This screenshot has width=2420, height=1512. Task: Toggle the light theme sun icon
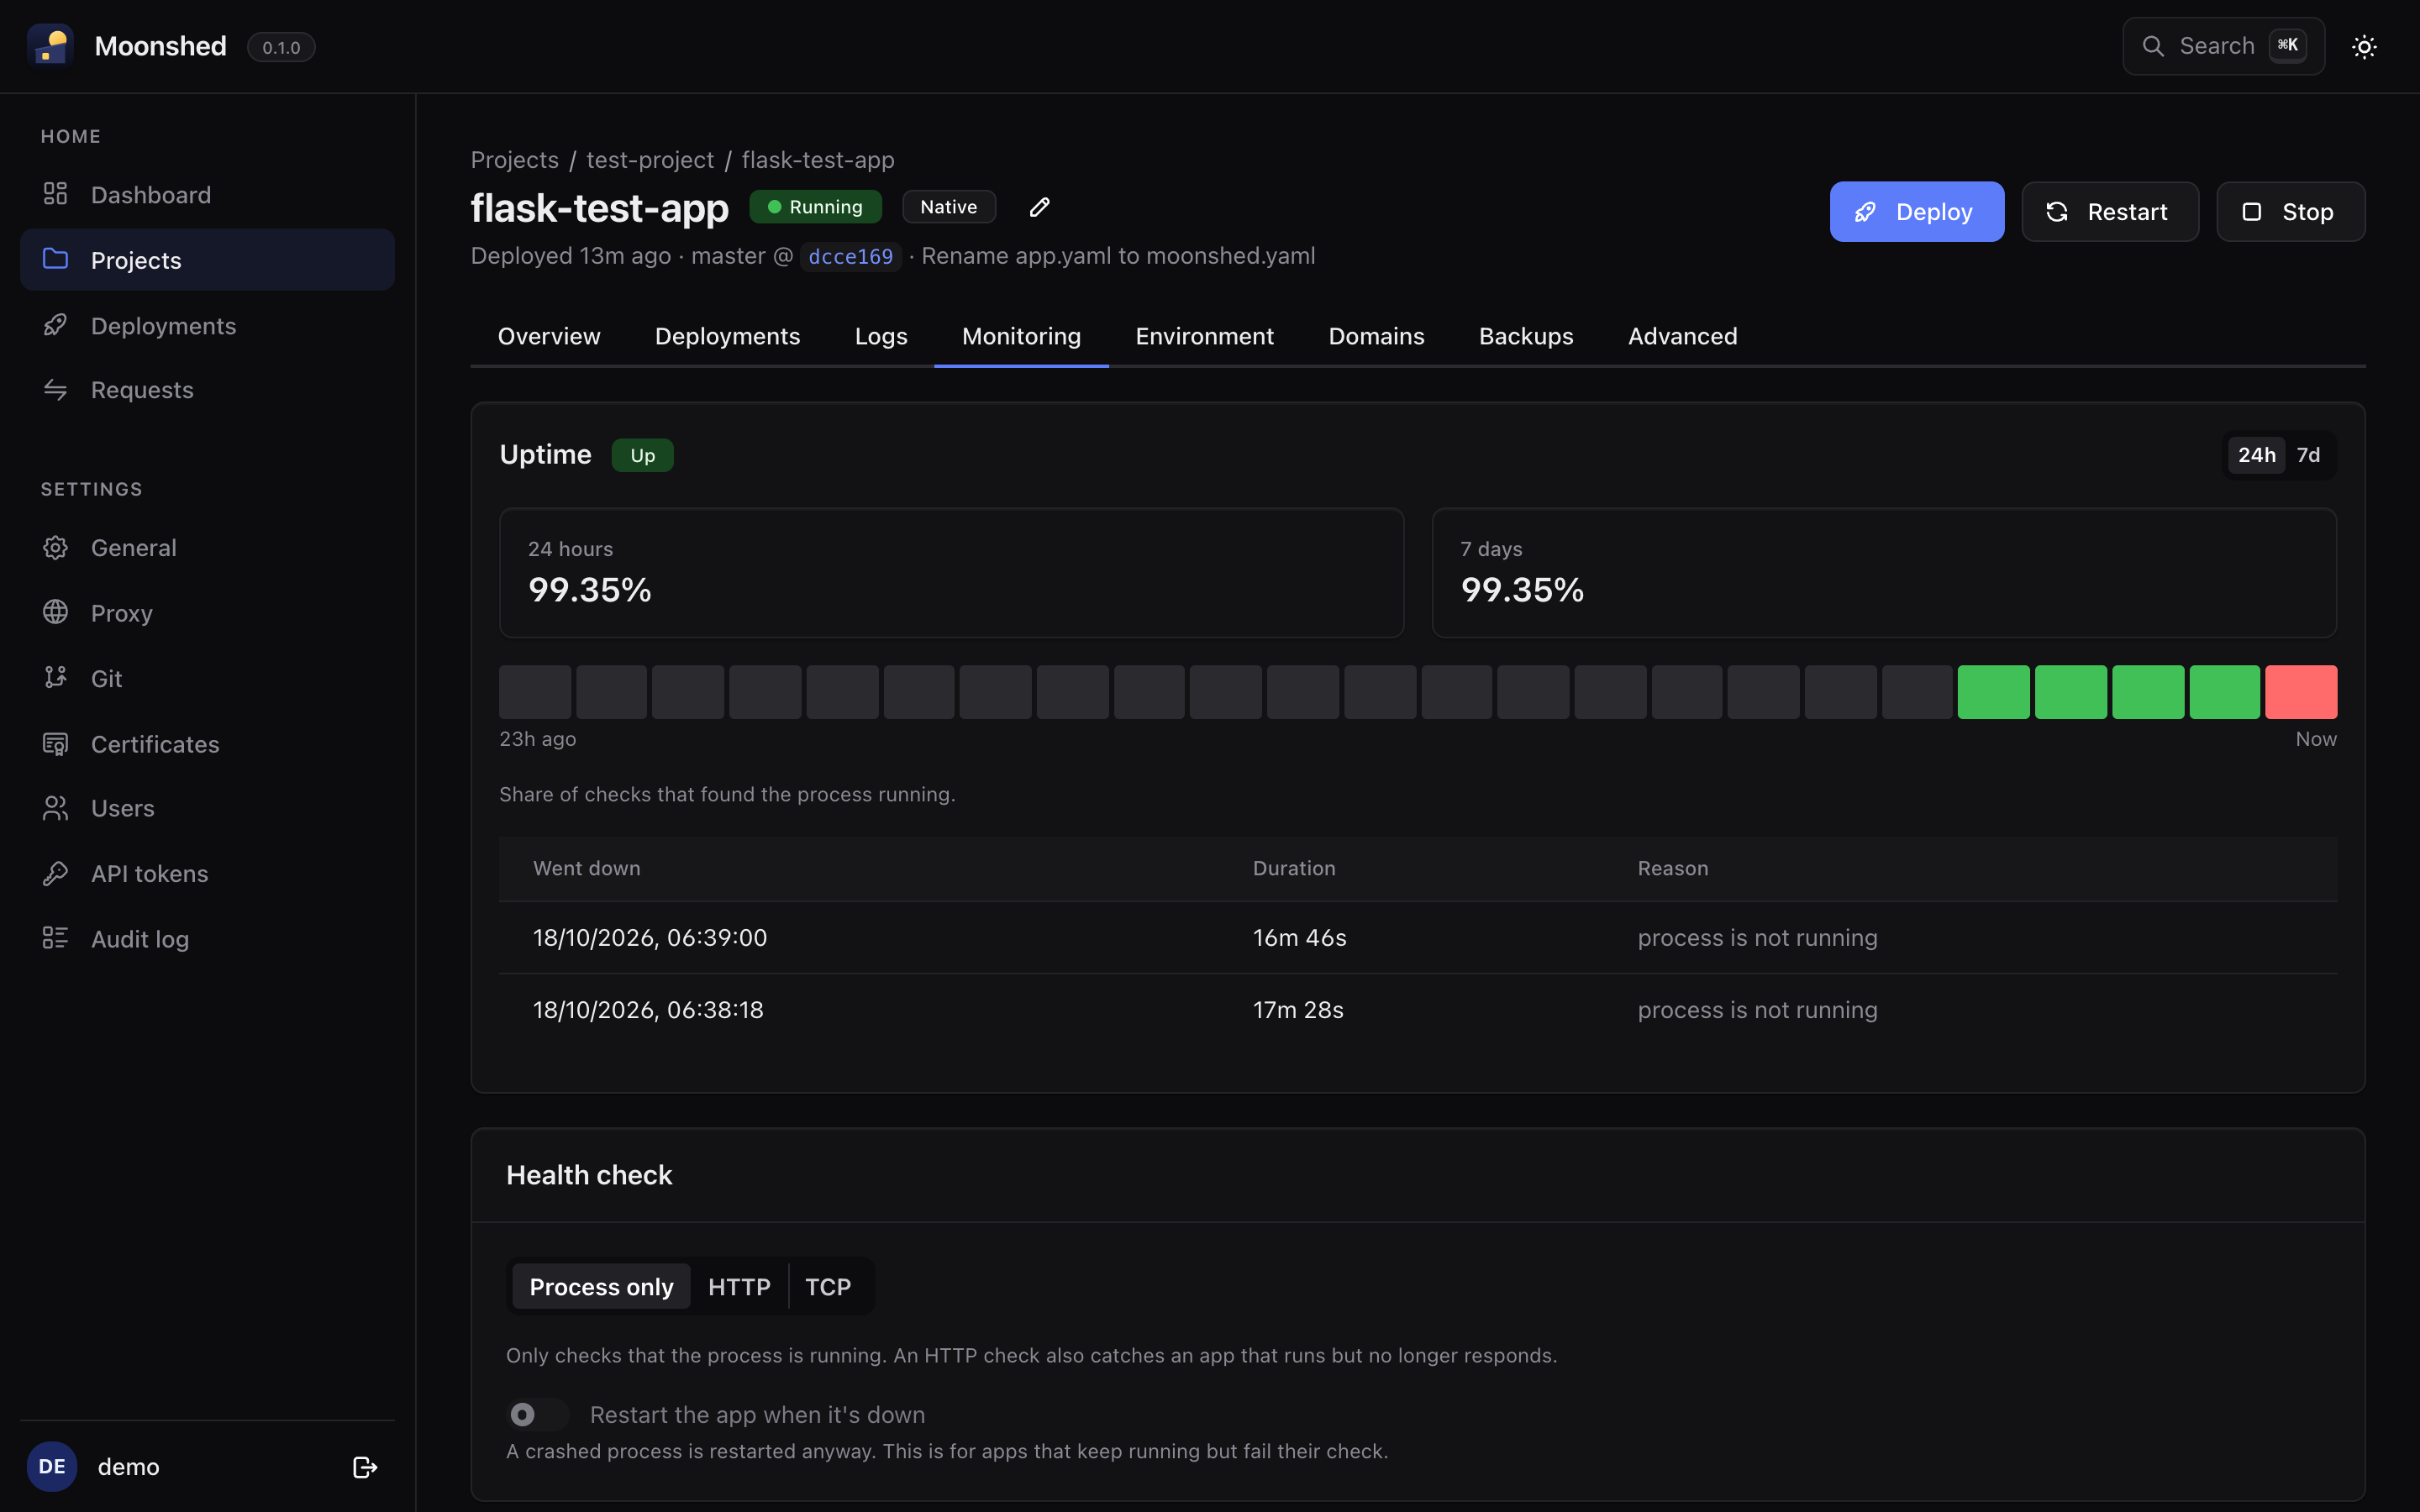(2364, 47)
